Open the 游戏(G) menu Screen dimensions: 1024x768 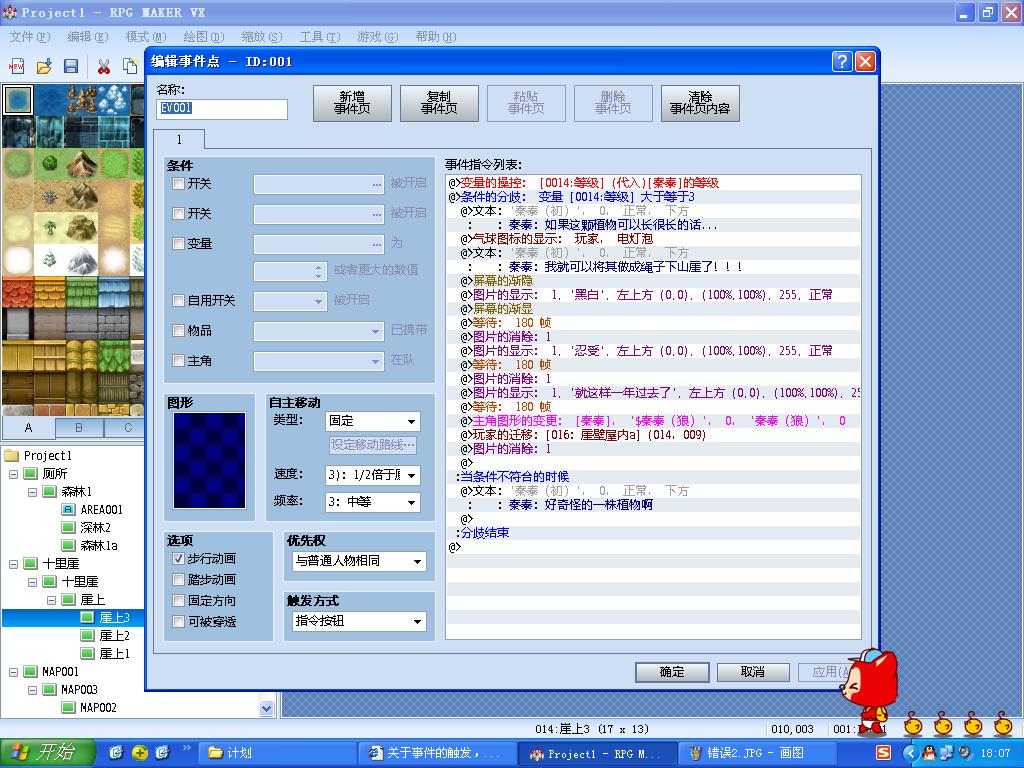pyautogui.click(x=377, y=37)
